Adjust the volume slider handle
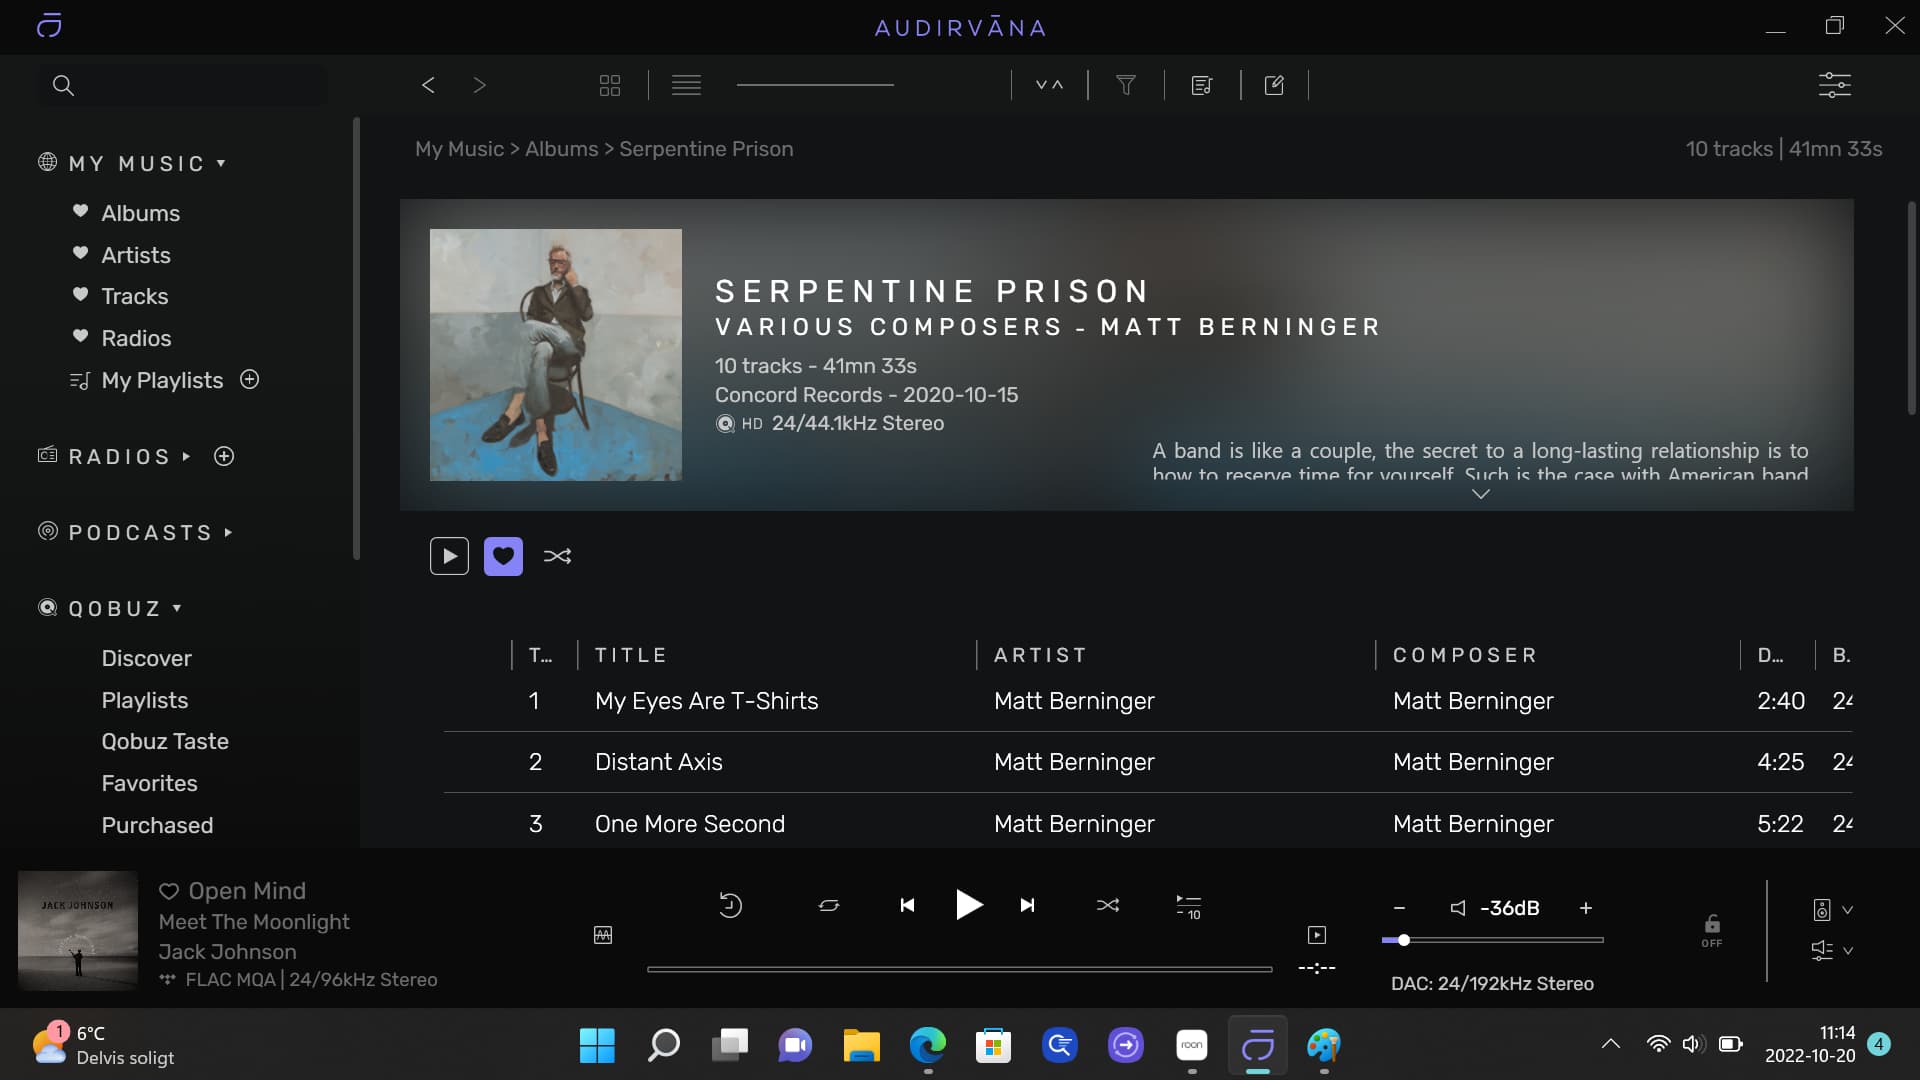This screenshot has height=1080, width=1920. tap(1404, 940)
